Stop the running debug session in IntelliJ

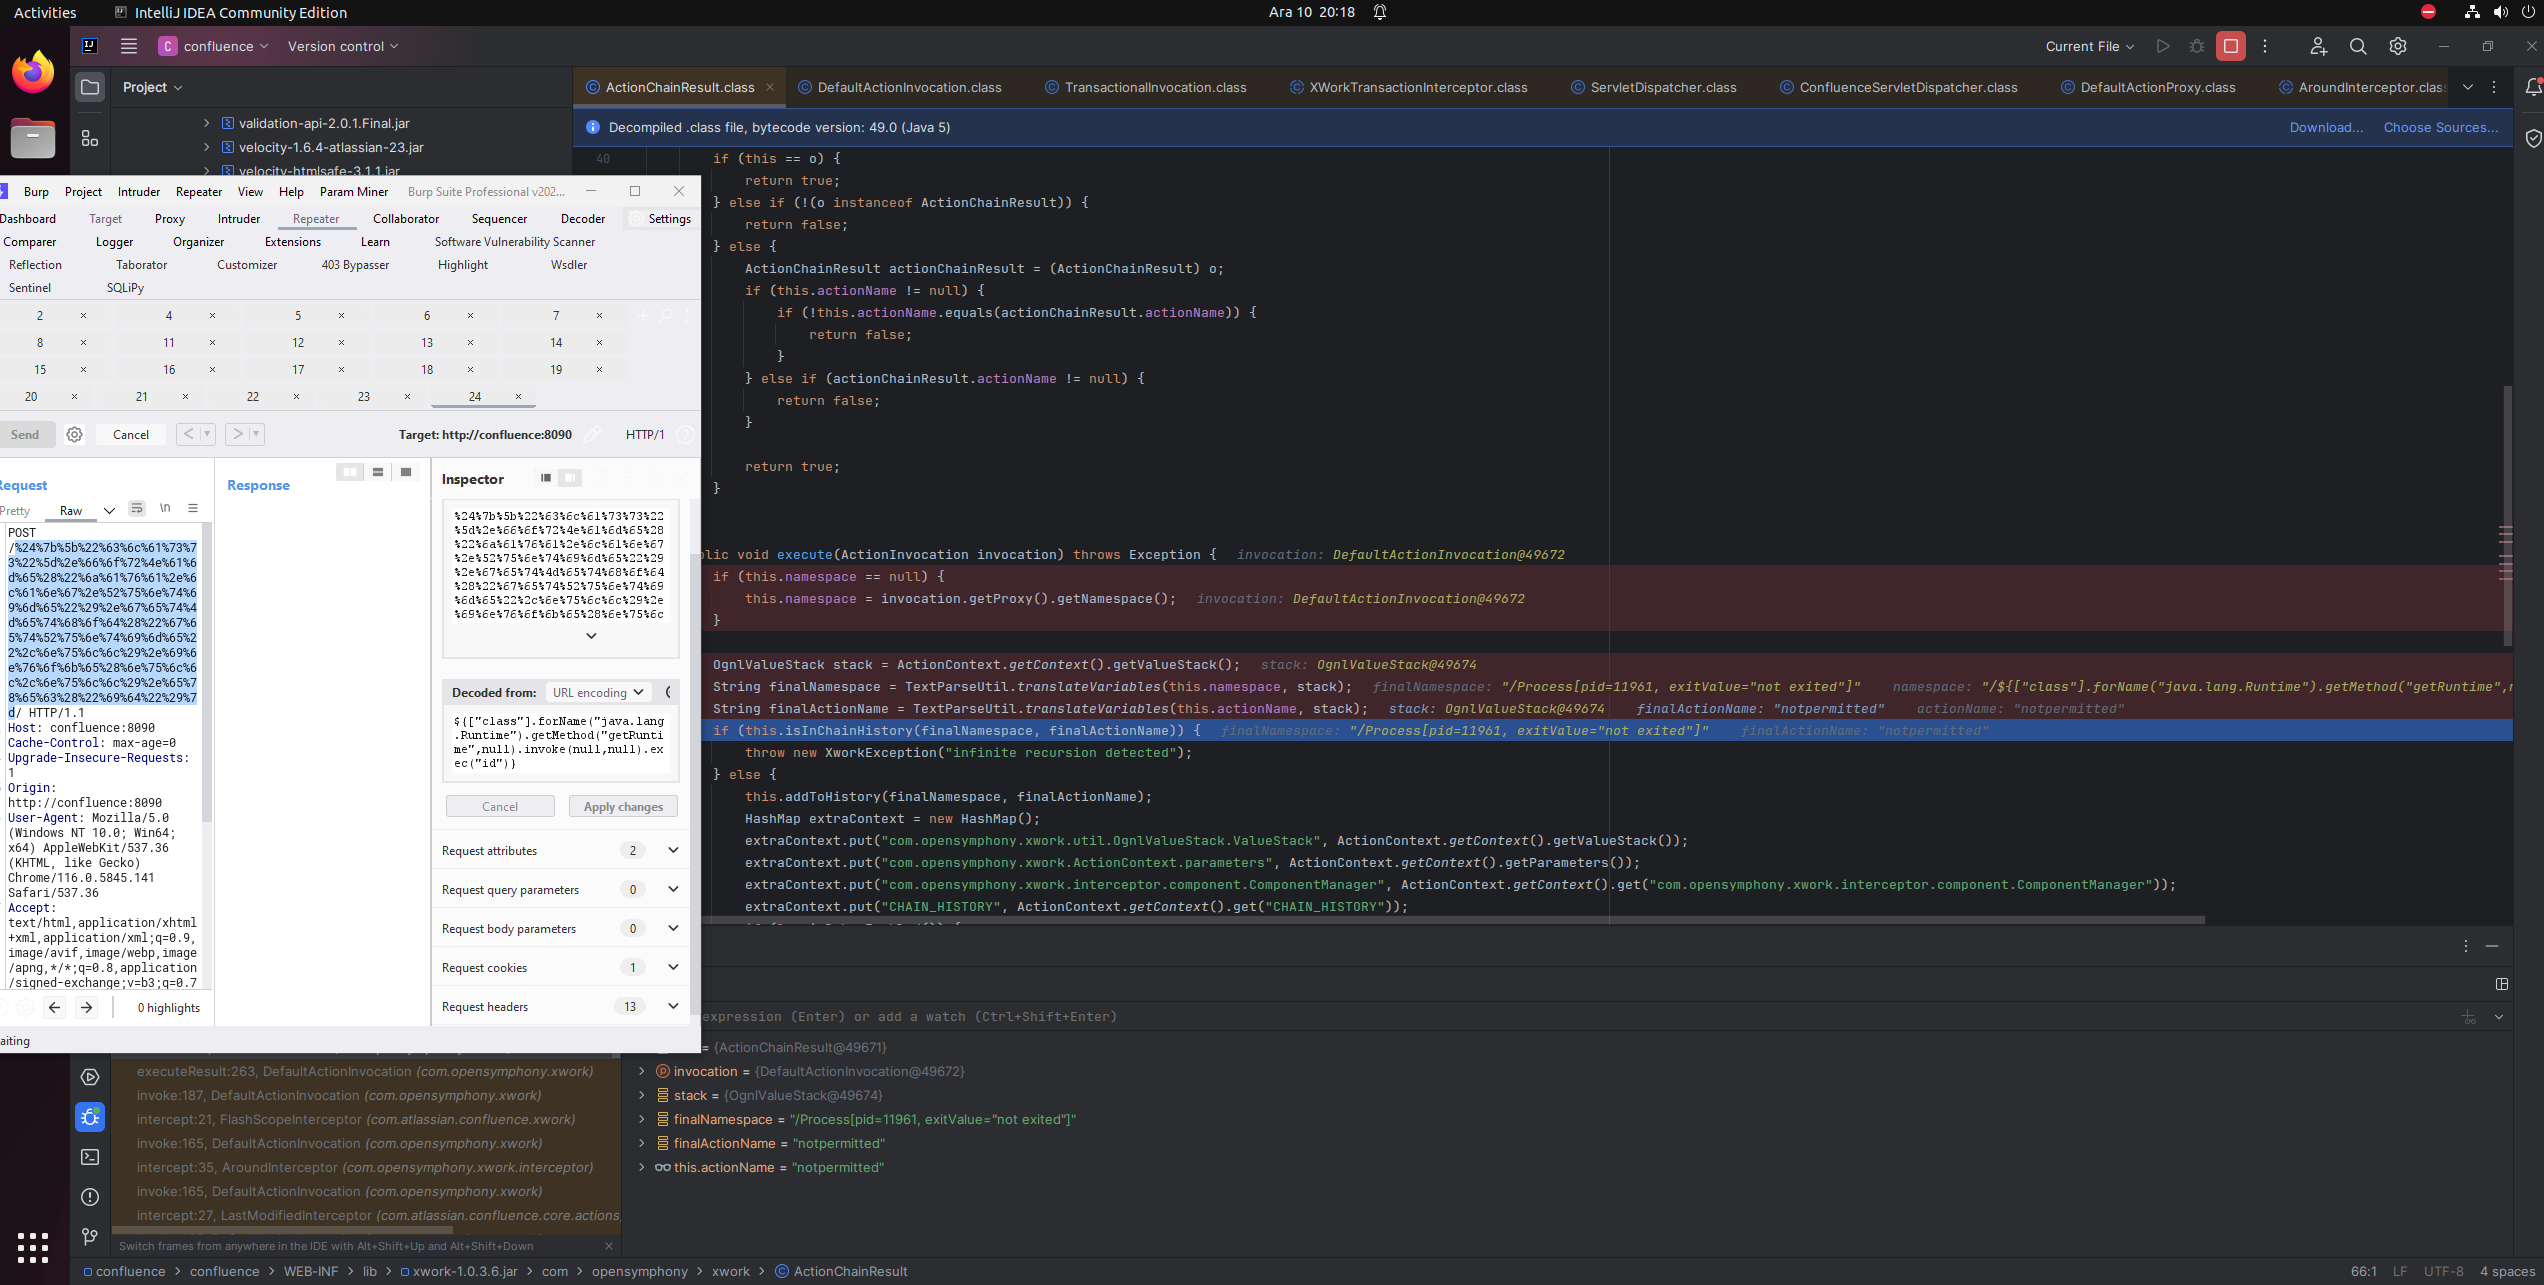tap(2230, 46)
